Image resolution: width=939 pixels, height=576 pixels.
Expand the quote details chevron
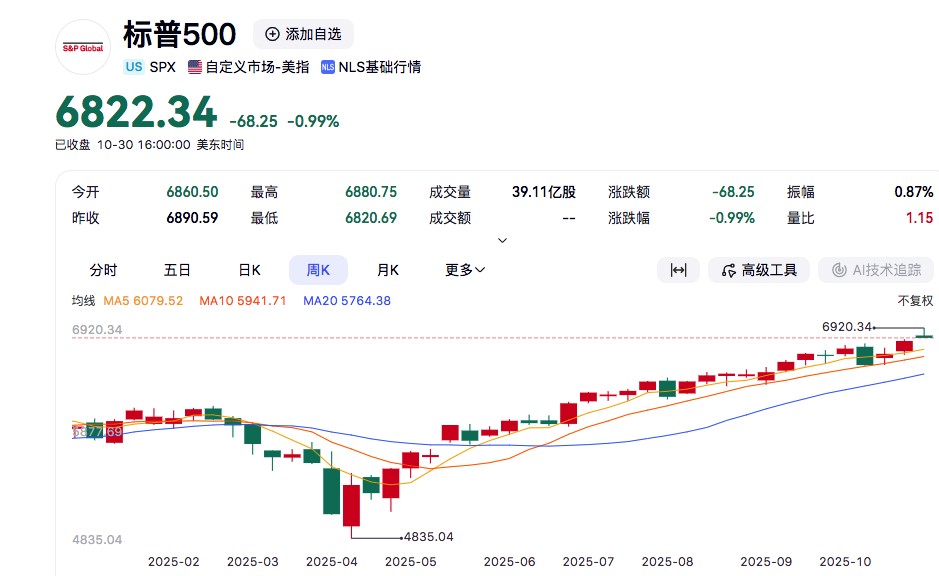coord(502,240)
